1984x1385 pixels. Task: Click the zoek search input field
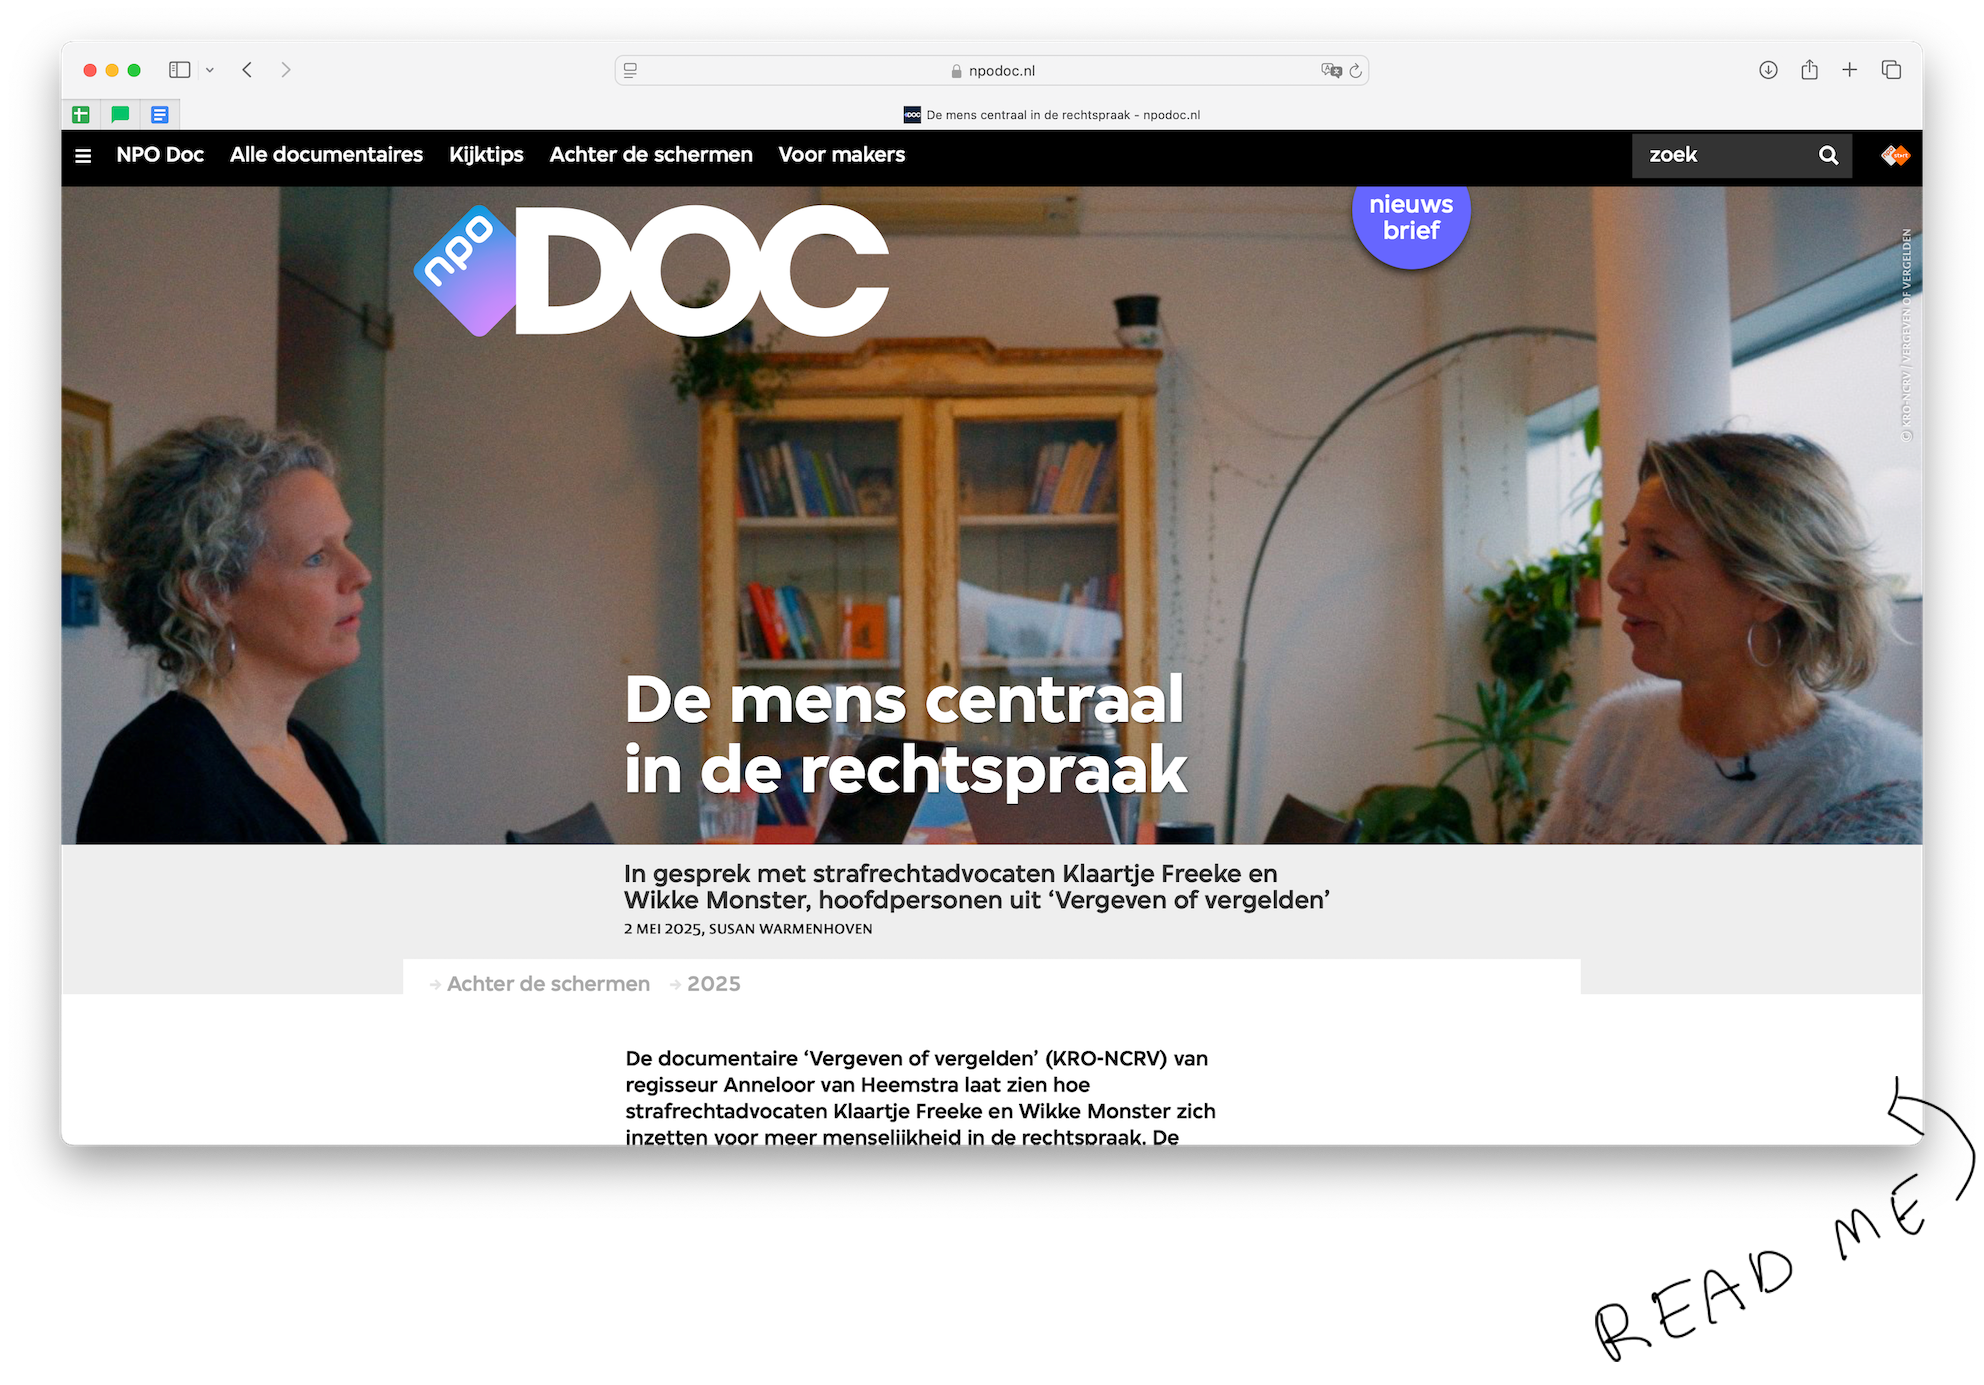[1720, 156]
